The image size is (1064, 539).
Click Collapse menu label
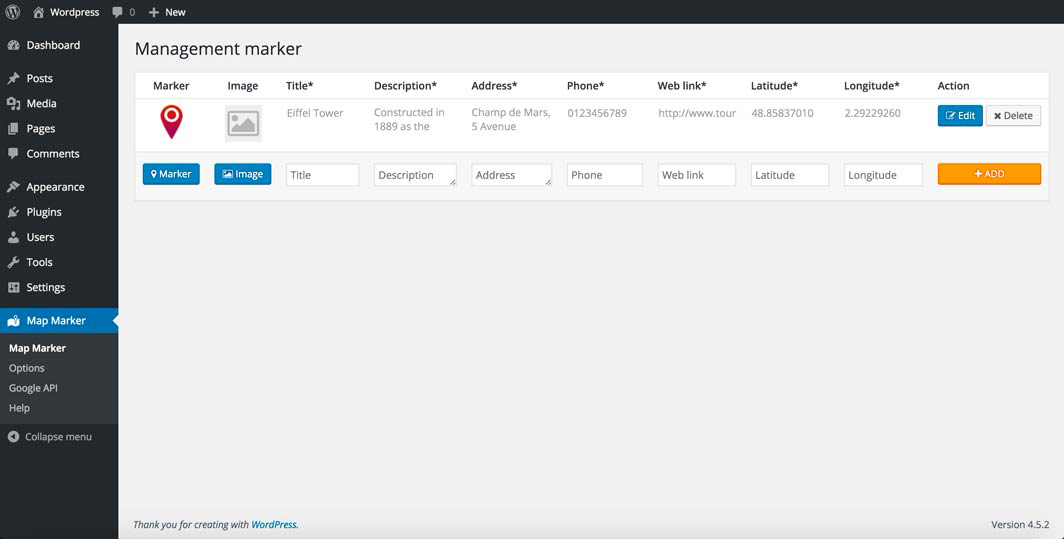click(x=58, y=437)
